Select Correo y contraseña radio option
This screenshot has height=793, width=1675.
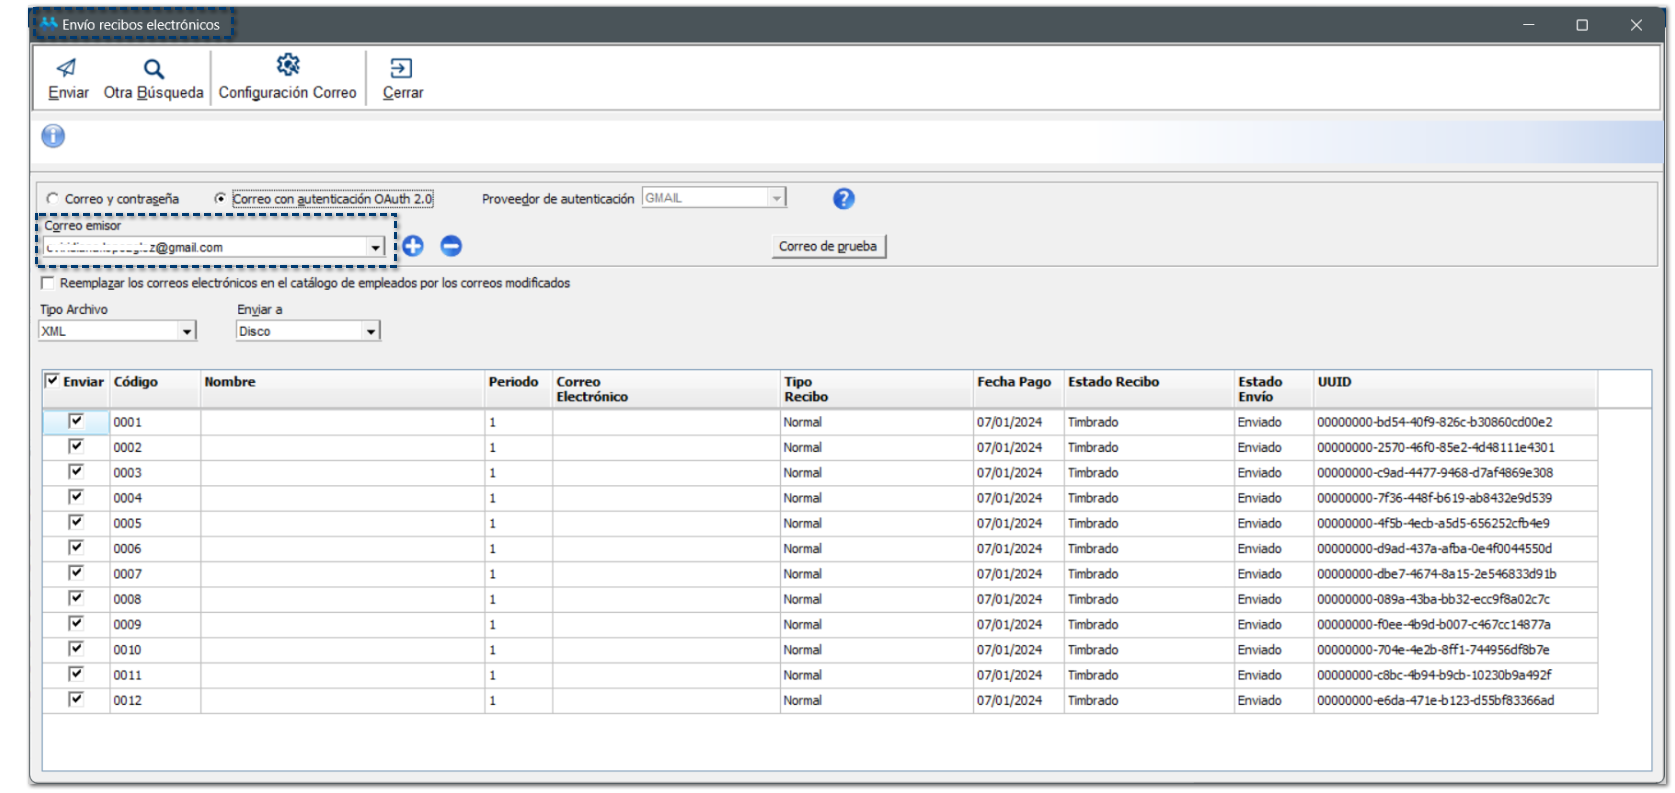coord(53,199)
